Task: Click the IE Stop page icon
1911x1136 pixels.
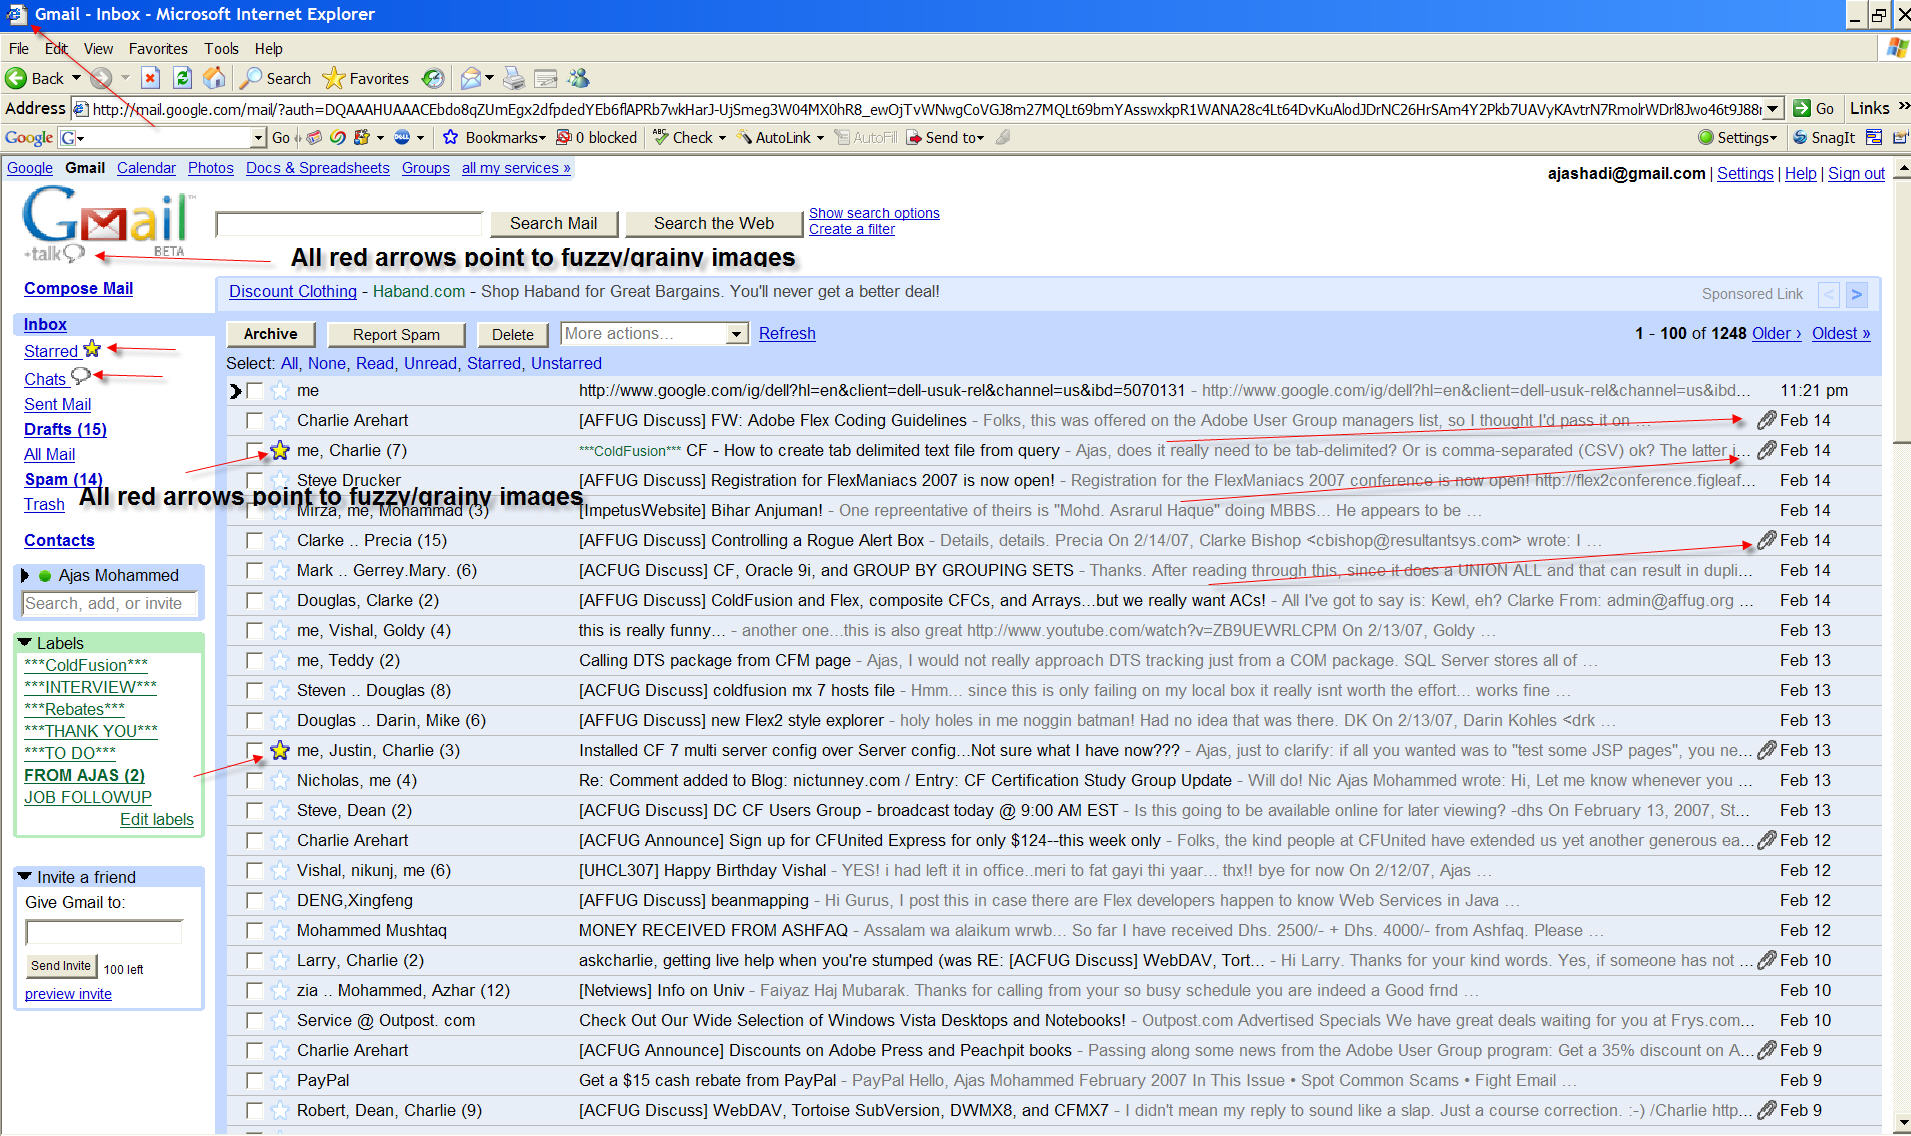Action: [x=150, y=78]
